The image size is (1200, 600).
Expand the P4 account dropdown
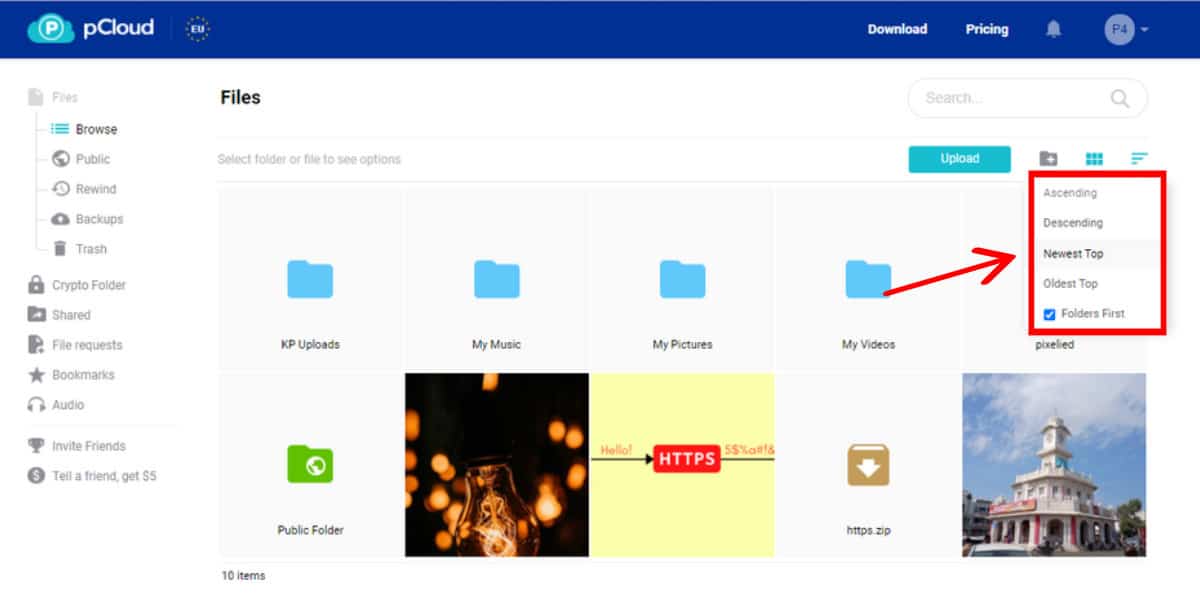coord(1127,29)
